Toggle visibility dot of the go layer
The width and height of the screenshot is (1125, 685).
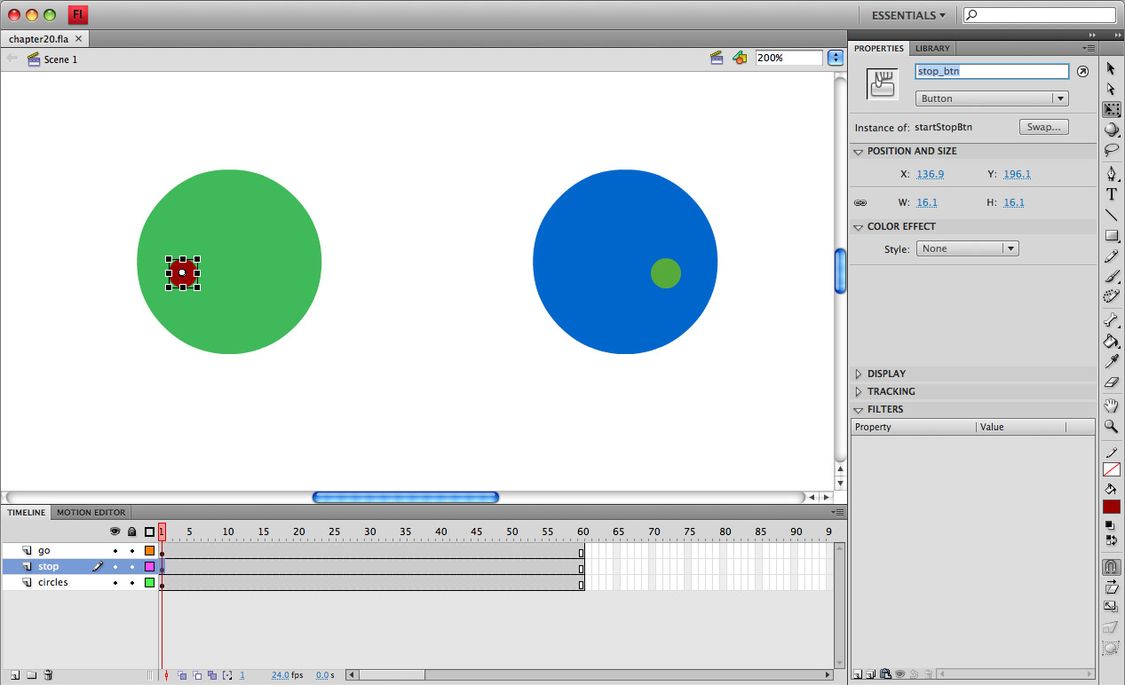point(115,551)
